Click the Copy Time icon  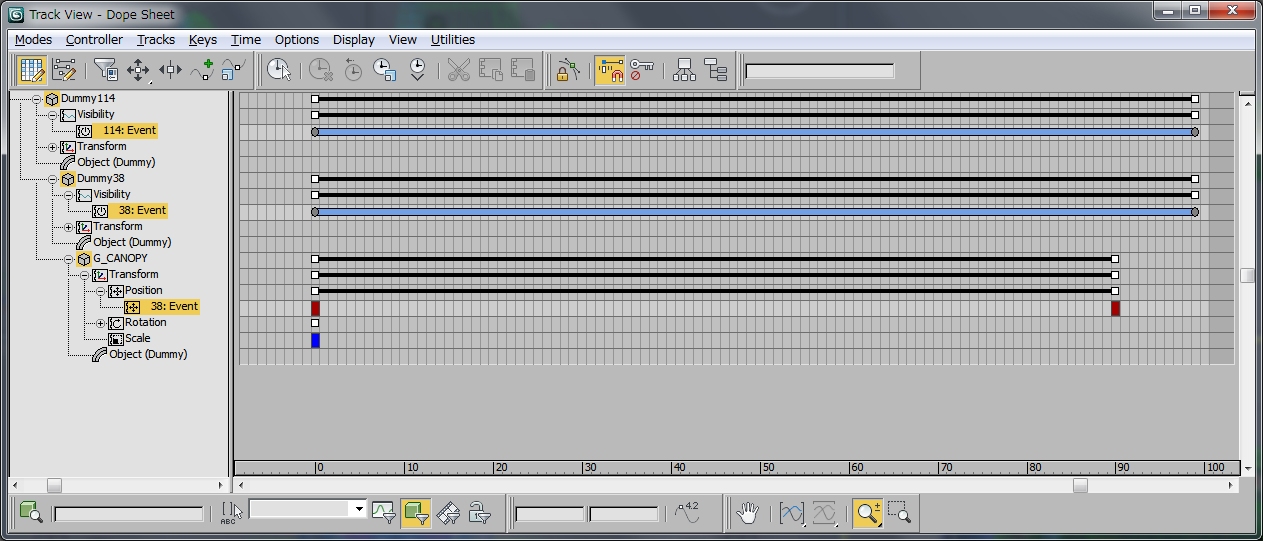pos(490,70)
